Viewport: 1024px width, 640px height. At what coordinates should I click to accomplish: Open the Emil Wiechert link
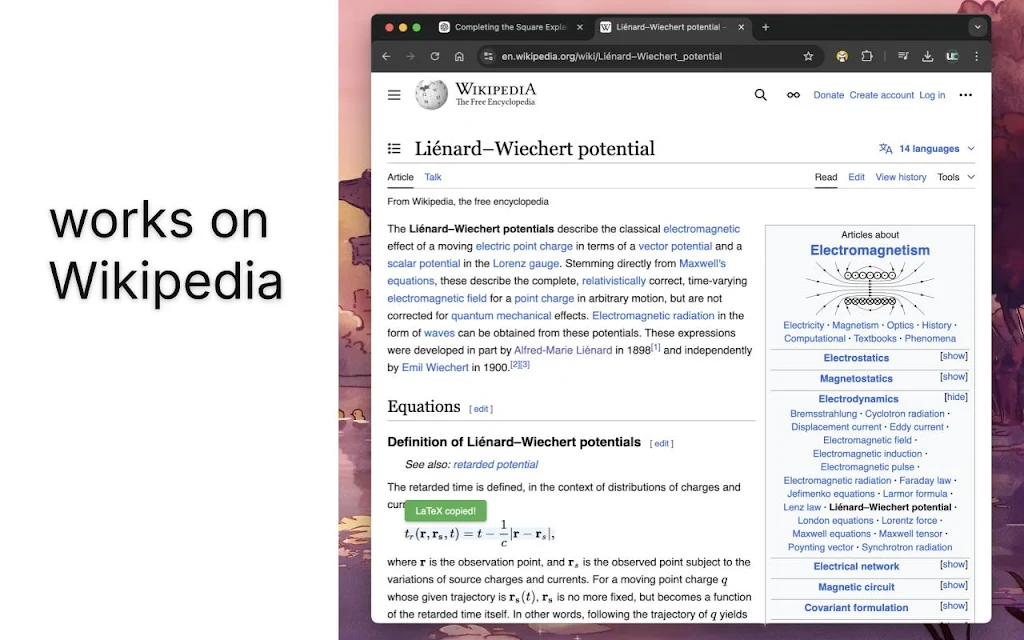435,368
